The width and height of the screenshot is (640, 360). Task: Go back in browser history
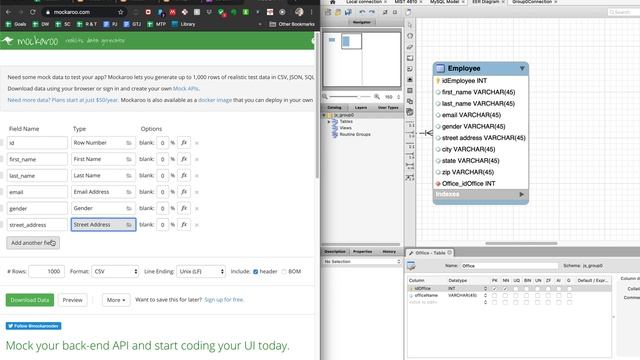(9, 12)
